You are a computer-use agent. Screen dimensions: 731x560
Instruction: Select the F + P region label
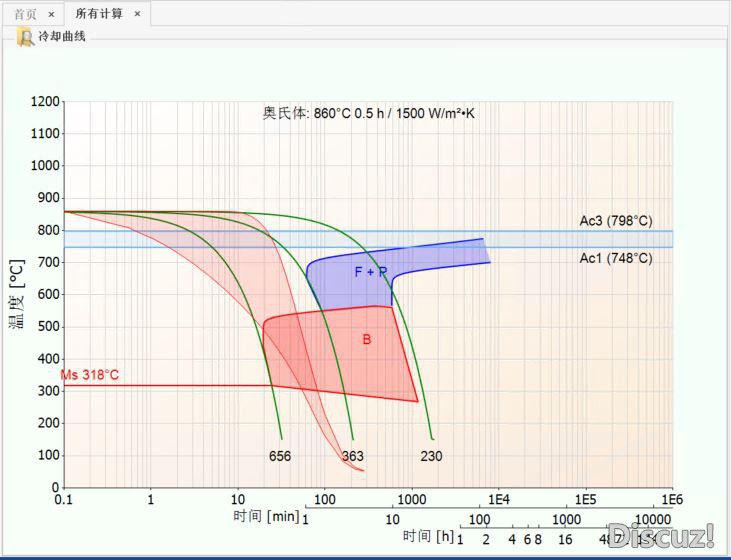(371, 272)
